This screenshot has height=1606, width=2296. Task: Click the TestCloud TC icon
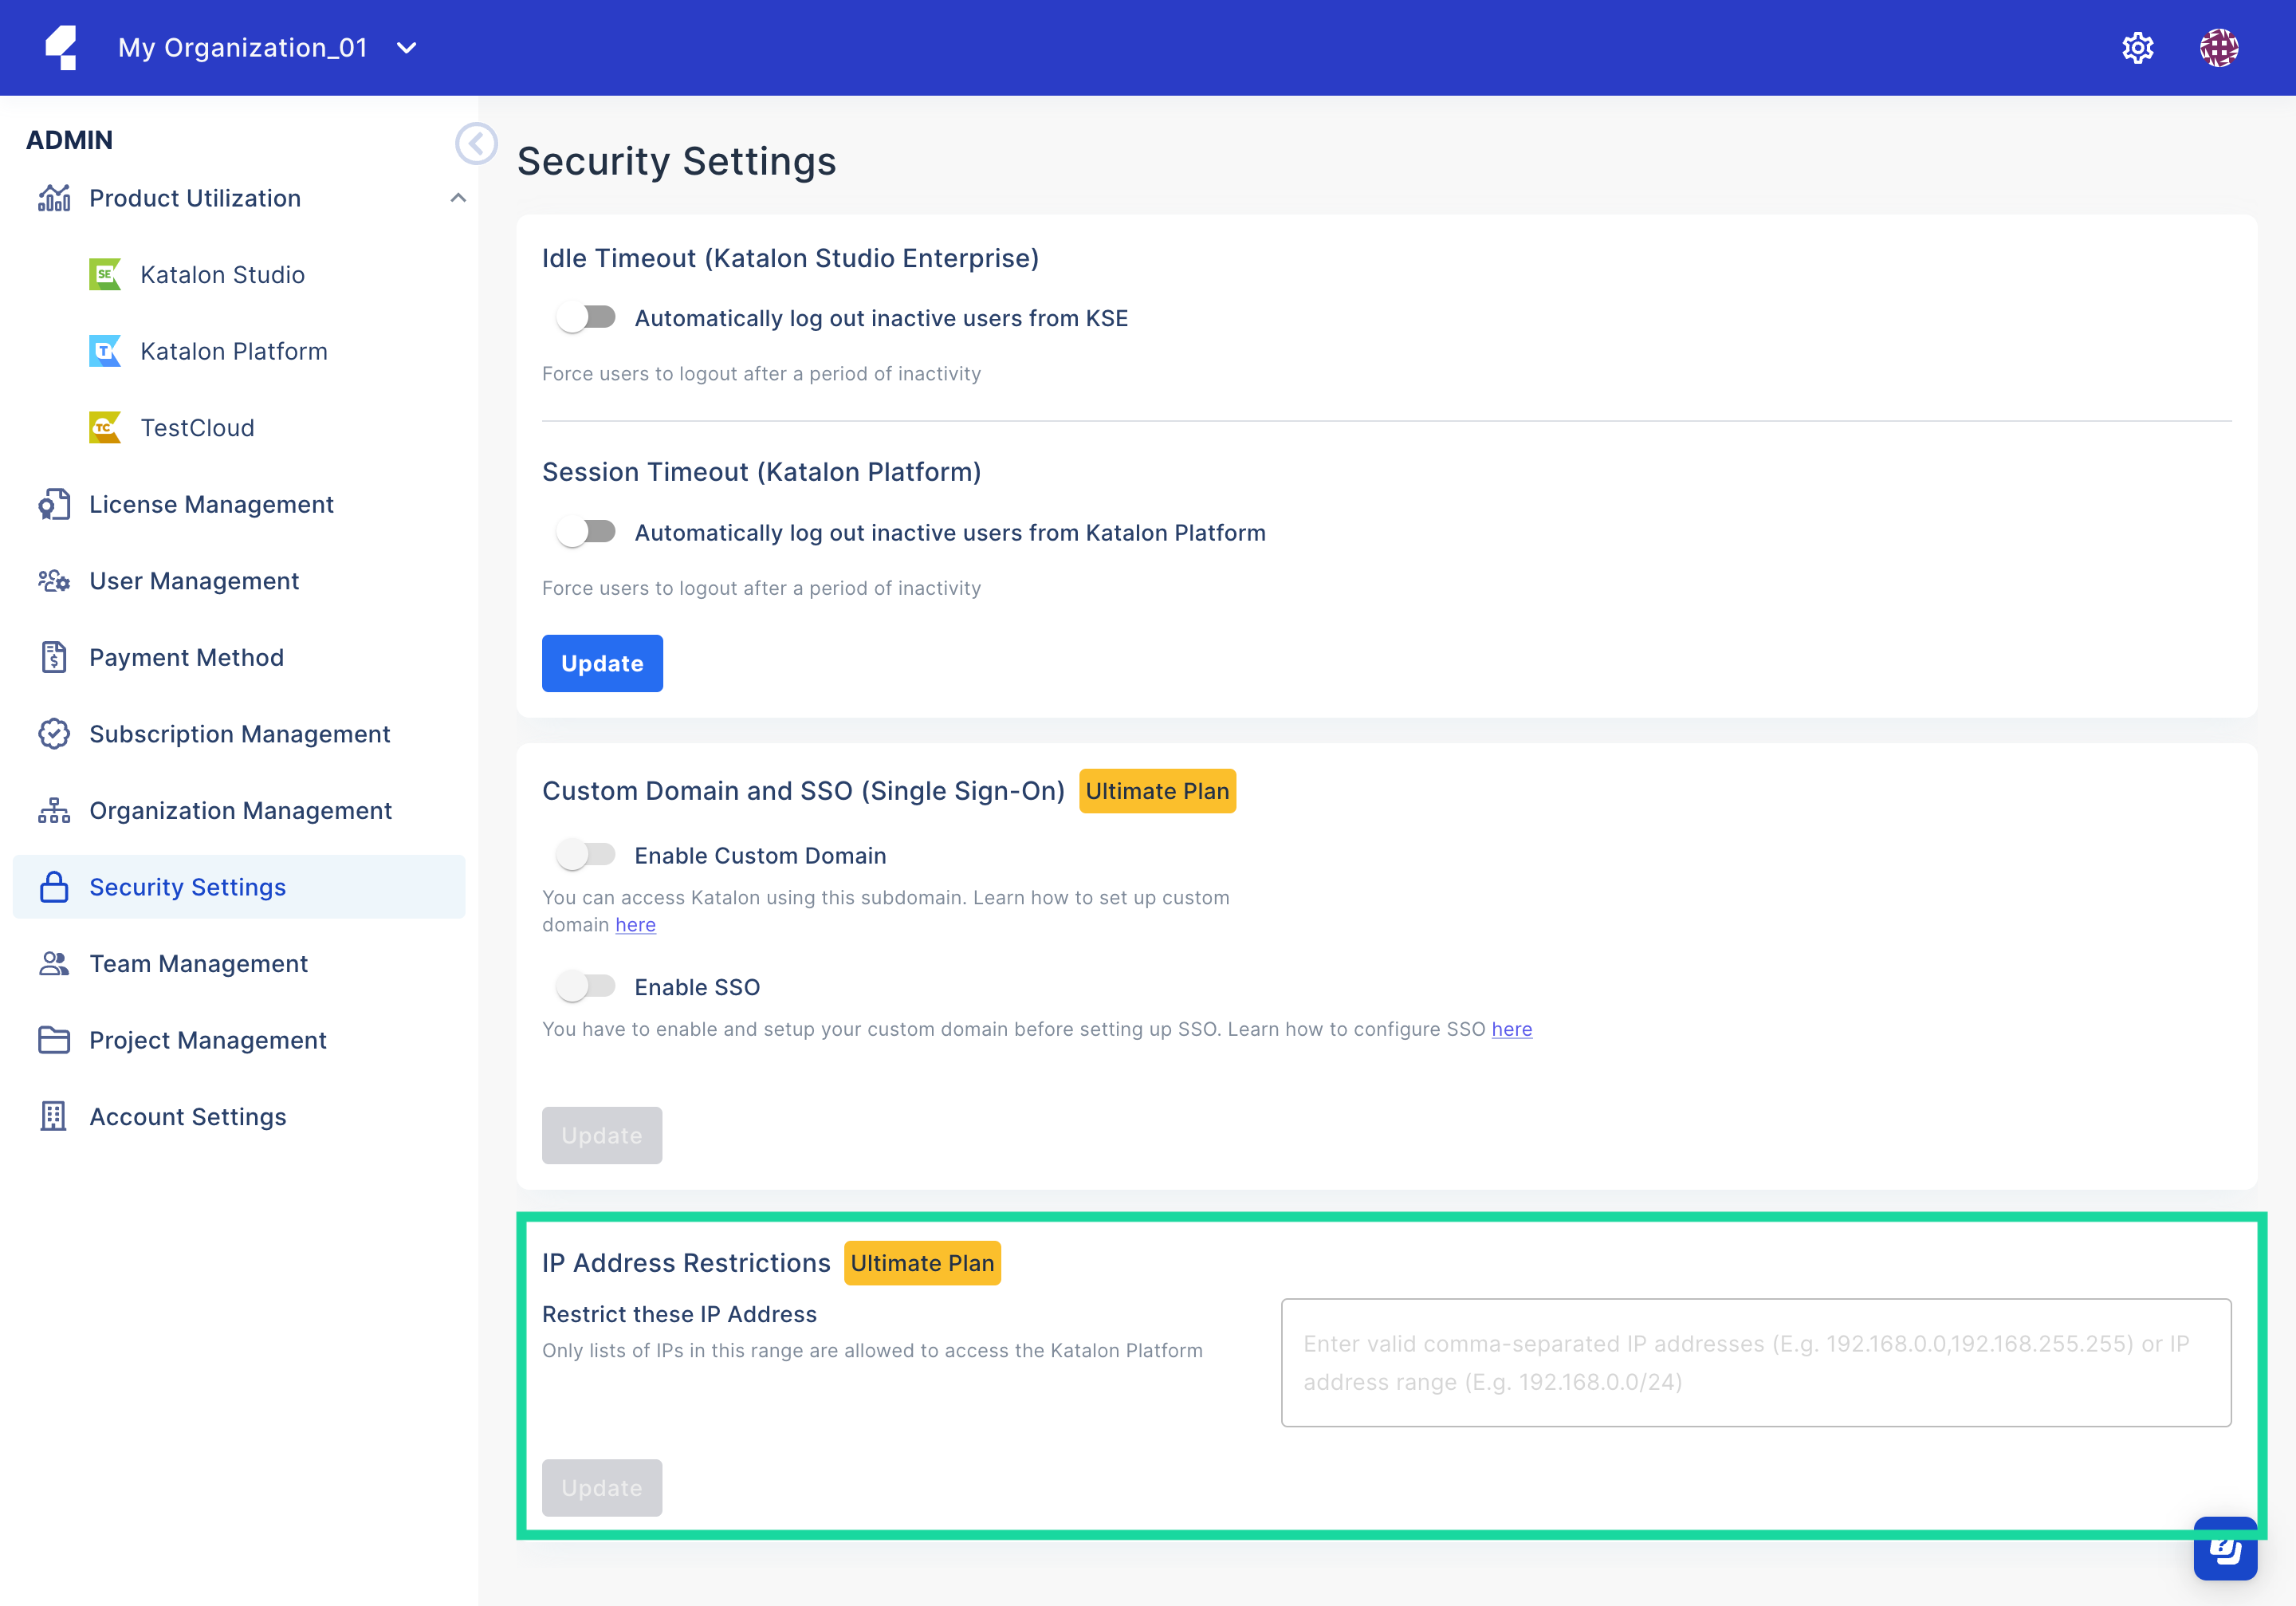pos(104,428)
